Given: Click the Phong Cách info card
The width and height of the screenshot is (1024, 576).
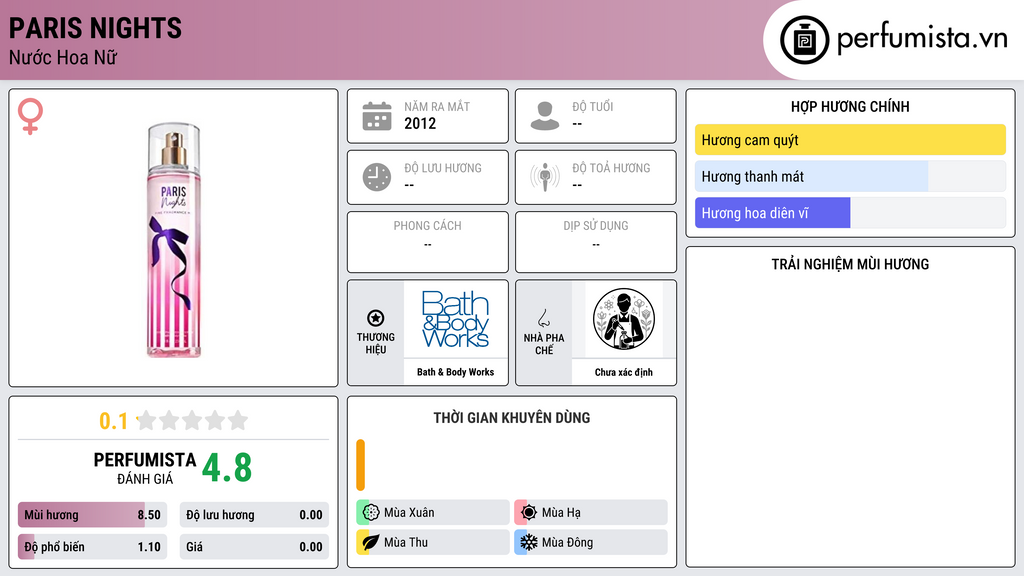Looking at the screenshot, I should 428,242.
